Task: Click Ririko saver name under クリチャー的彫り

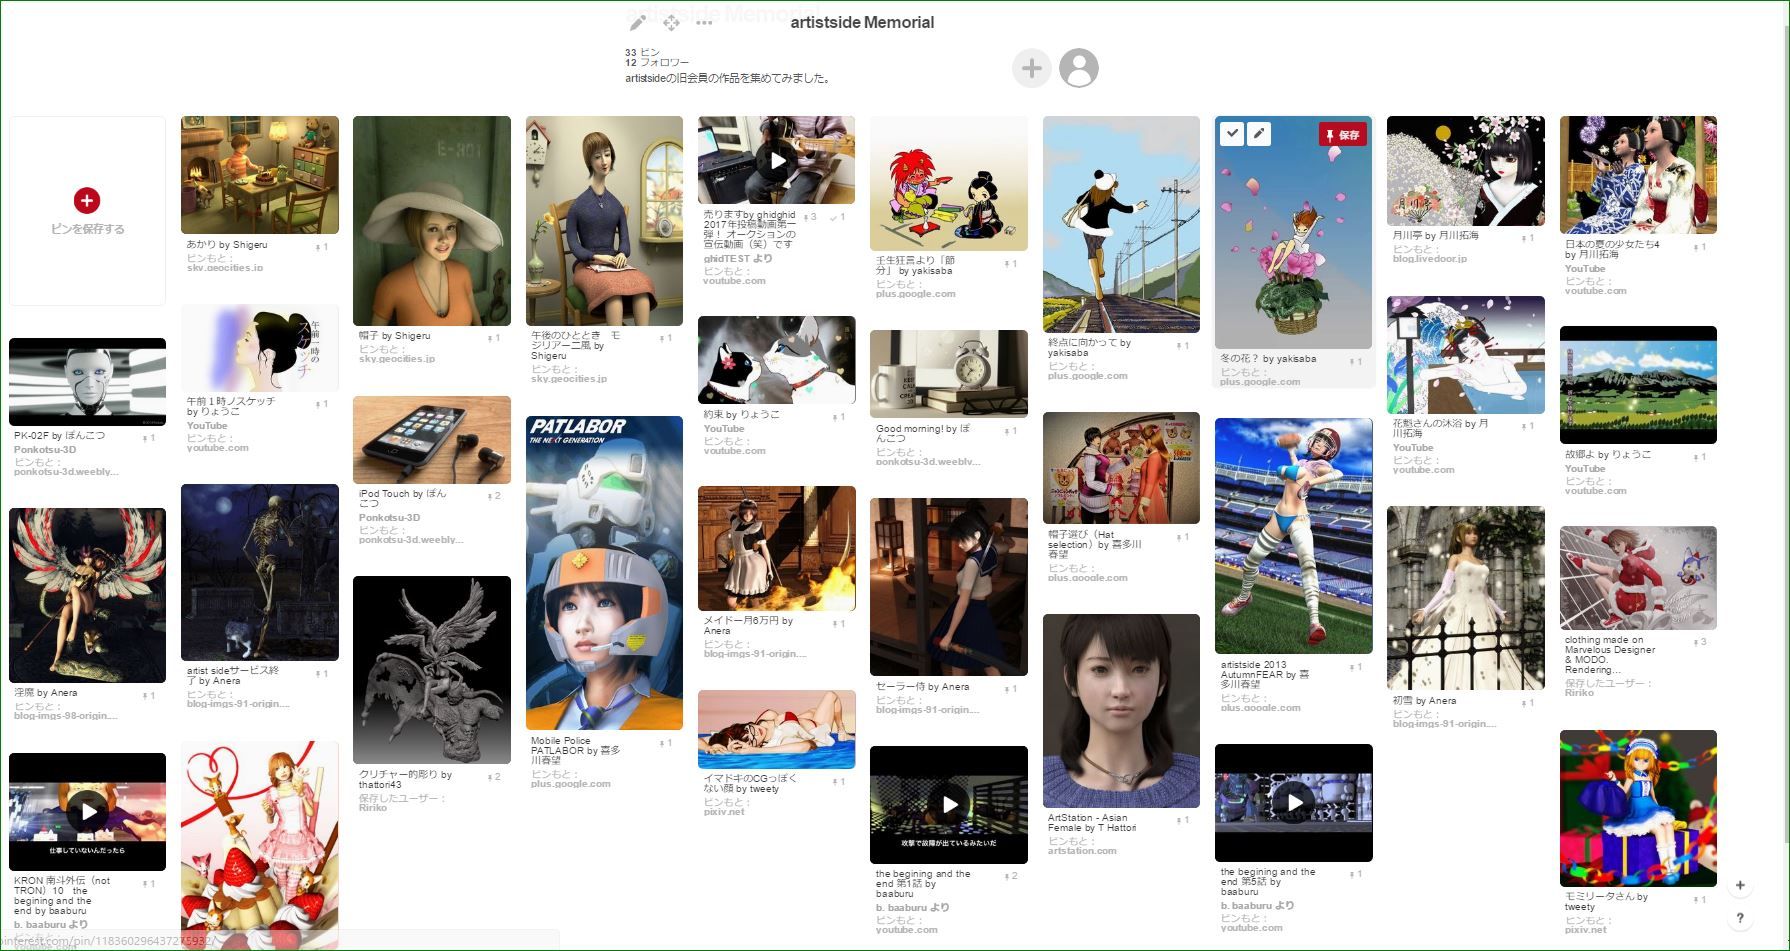Action: coord(375,808)
